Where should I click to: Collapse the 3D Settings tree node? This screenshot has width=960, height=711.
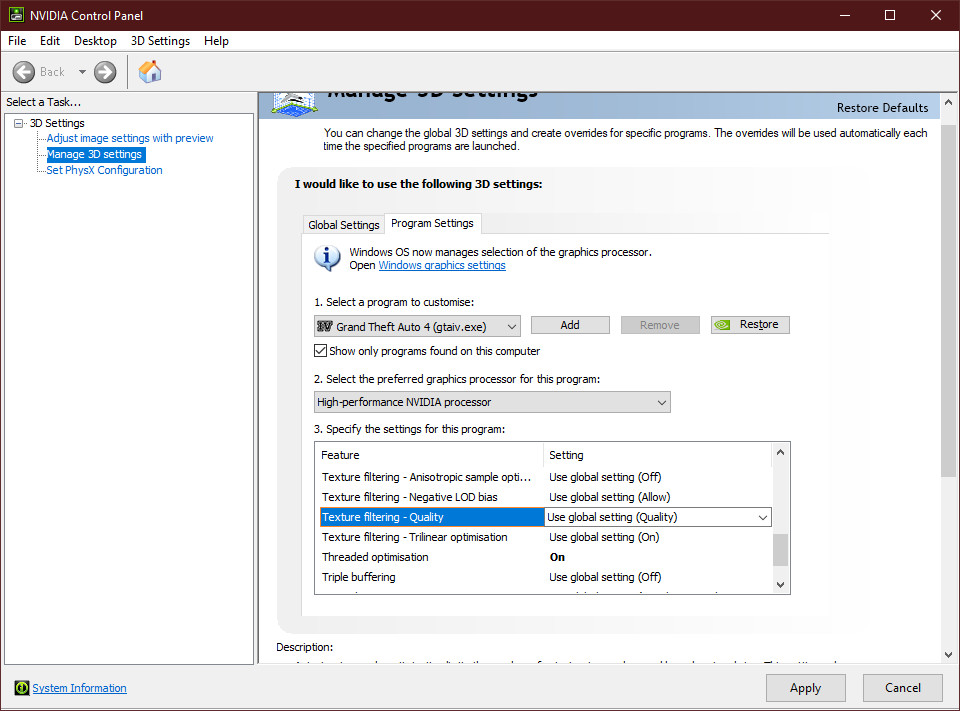click(x=19, y=123)
